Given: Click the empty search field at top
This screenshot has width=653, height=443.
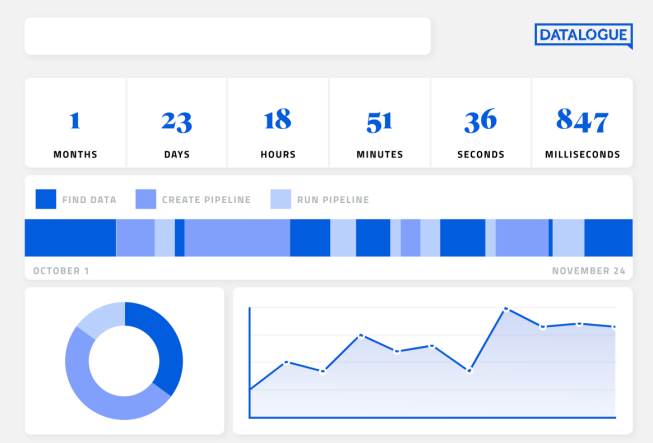Looking at the screenshot, I should click(x=227, y=36).
